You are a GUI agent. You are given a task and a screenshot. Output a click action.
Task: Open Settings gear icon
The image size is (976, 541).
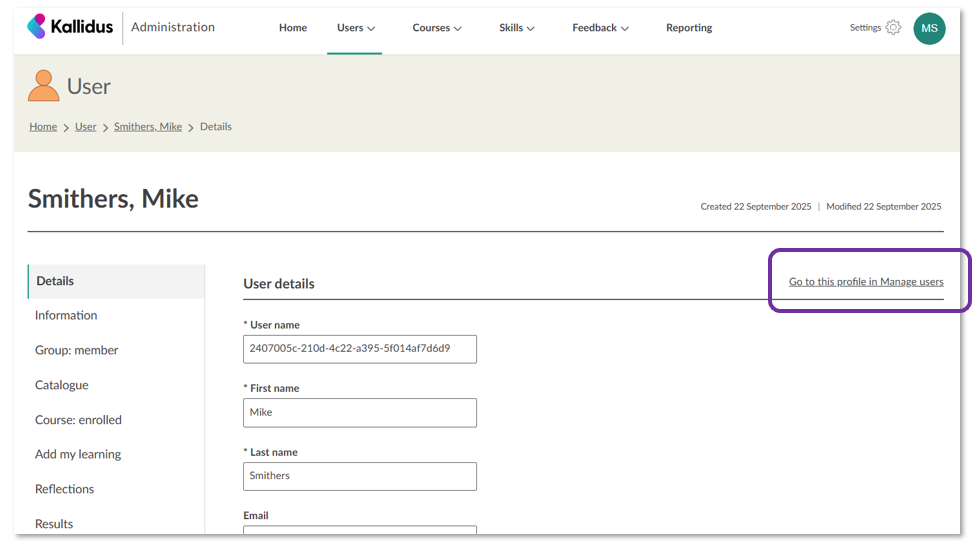coord(893,28)
